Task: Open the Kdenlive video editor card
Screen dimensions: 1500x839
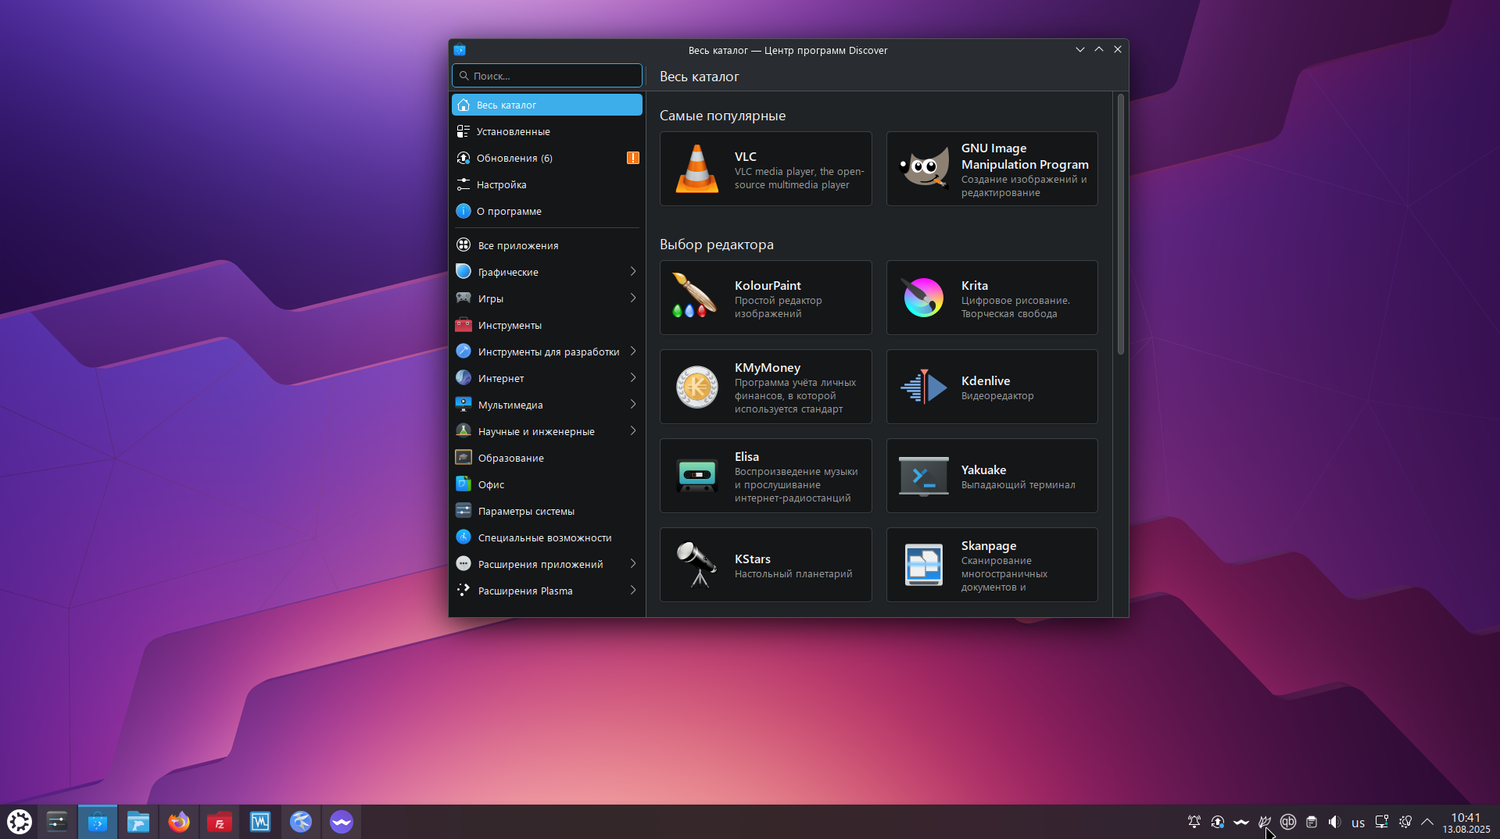Action: [x=992, y=387]
